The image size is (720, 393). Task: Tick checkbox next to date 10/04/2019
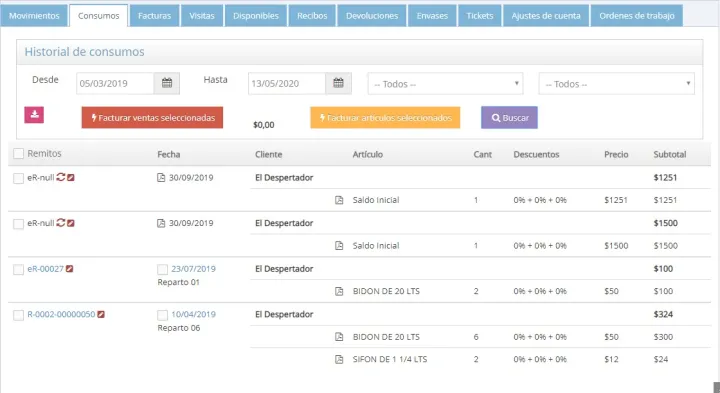tap(163, 315)
